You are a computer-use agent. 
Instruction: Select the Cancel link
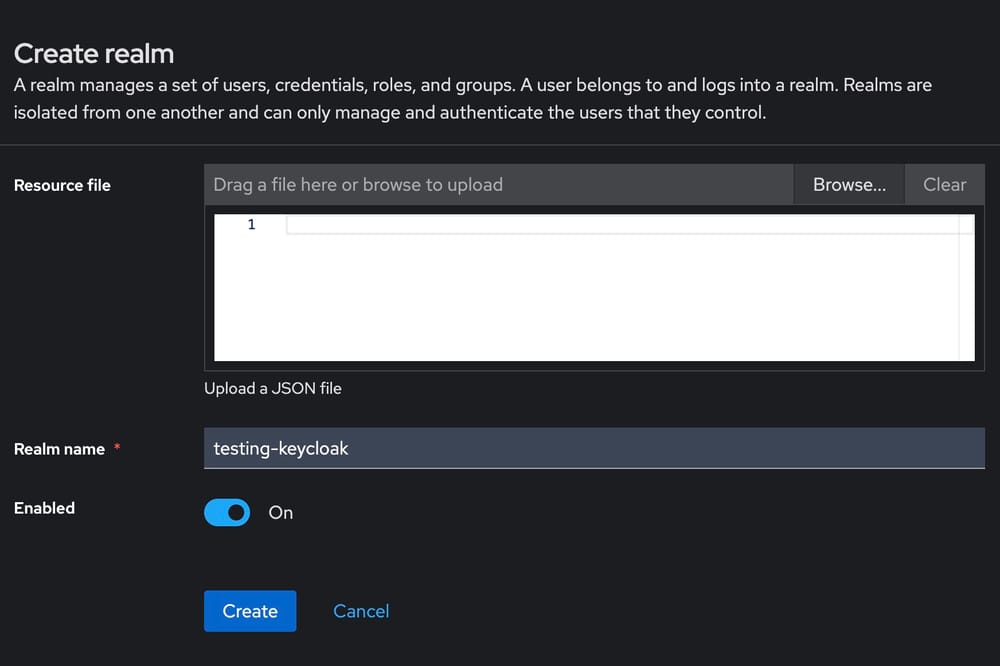[x=361, y=610]
